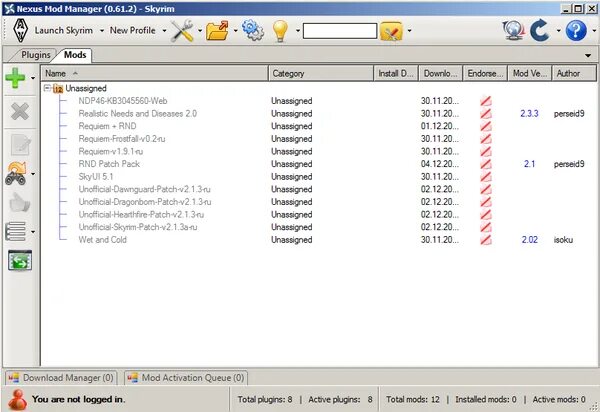
Task: Sort by the Mod Version column header
Action: tap(530, 73)
